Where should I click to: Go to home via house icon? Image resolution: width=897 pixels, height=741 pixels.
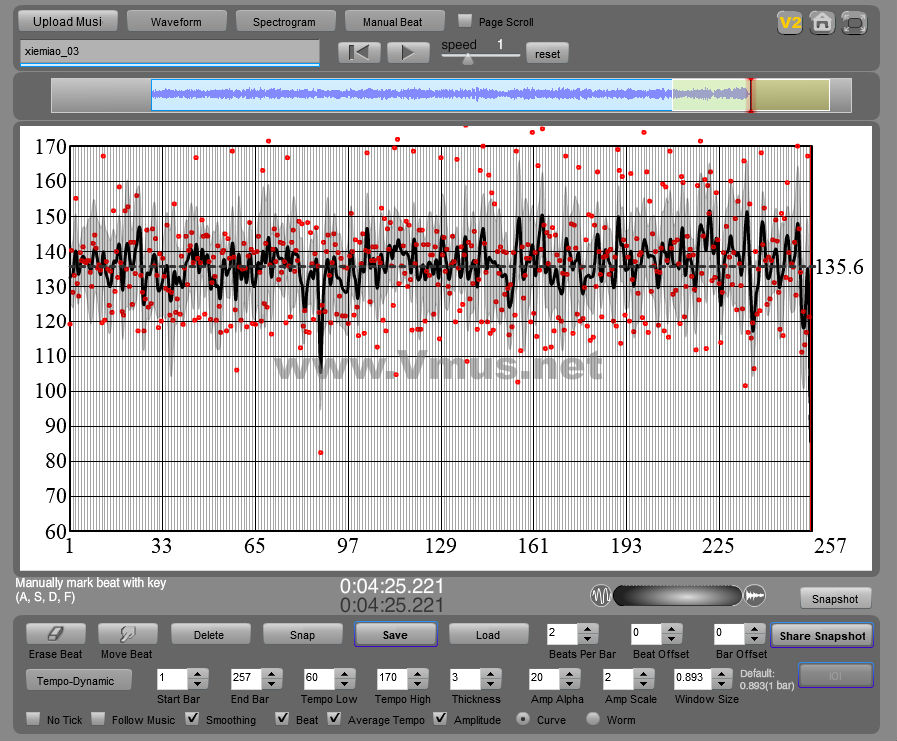click(x=822, y=23)
